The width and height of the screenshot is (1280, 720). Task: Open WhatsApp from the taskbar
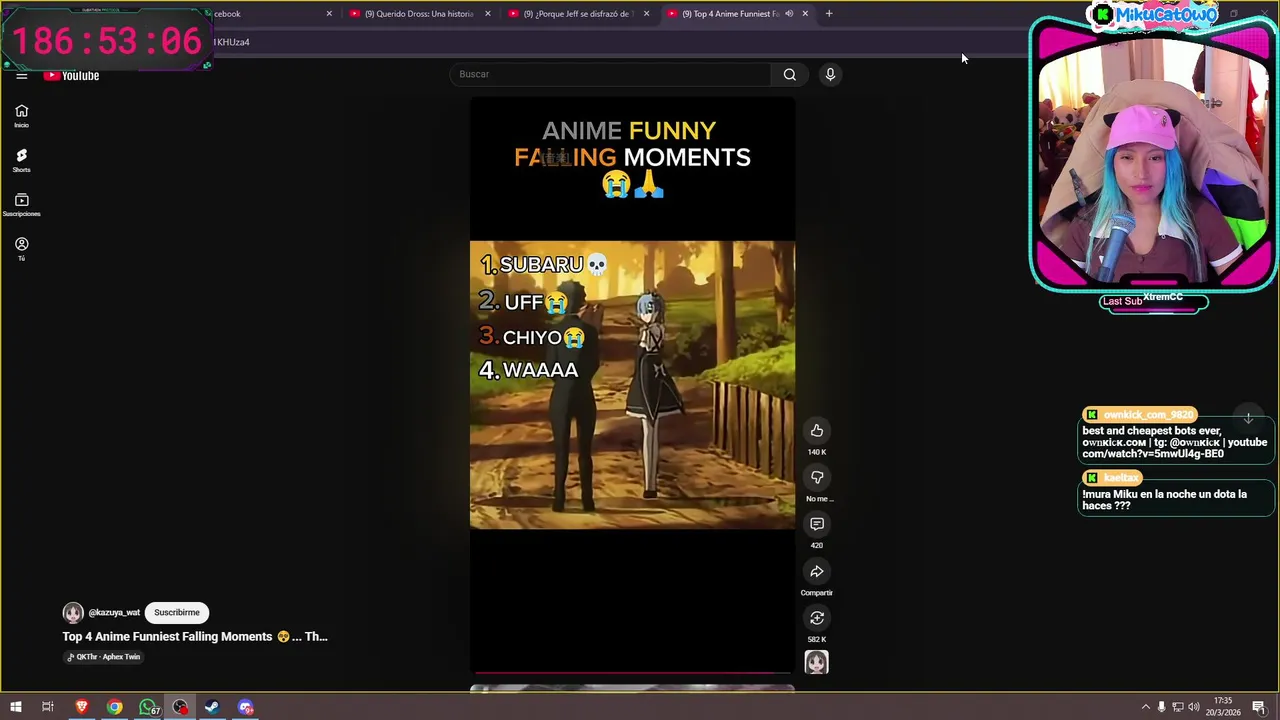148,707
